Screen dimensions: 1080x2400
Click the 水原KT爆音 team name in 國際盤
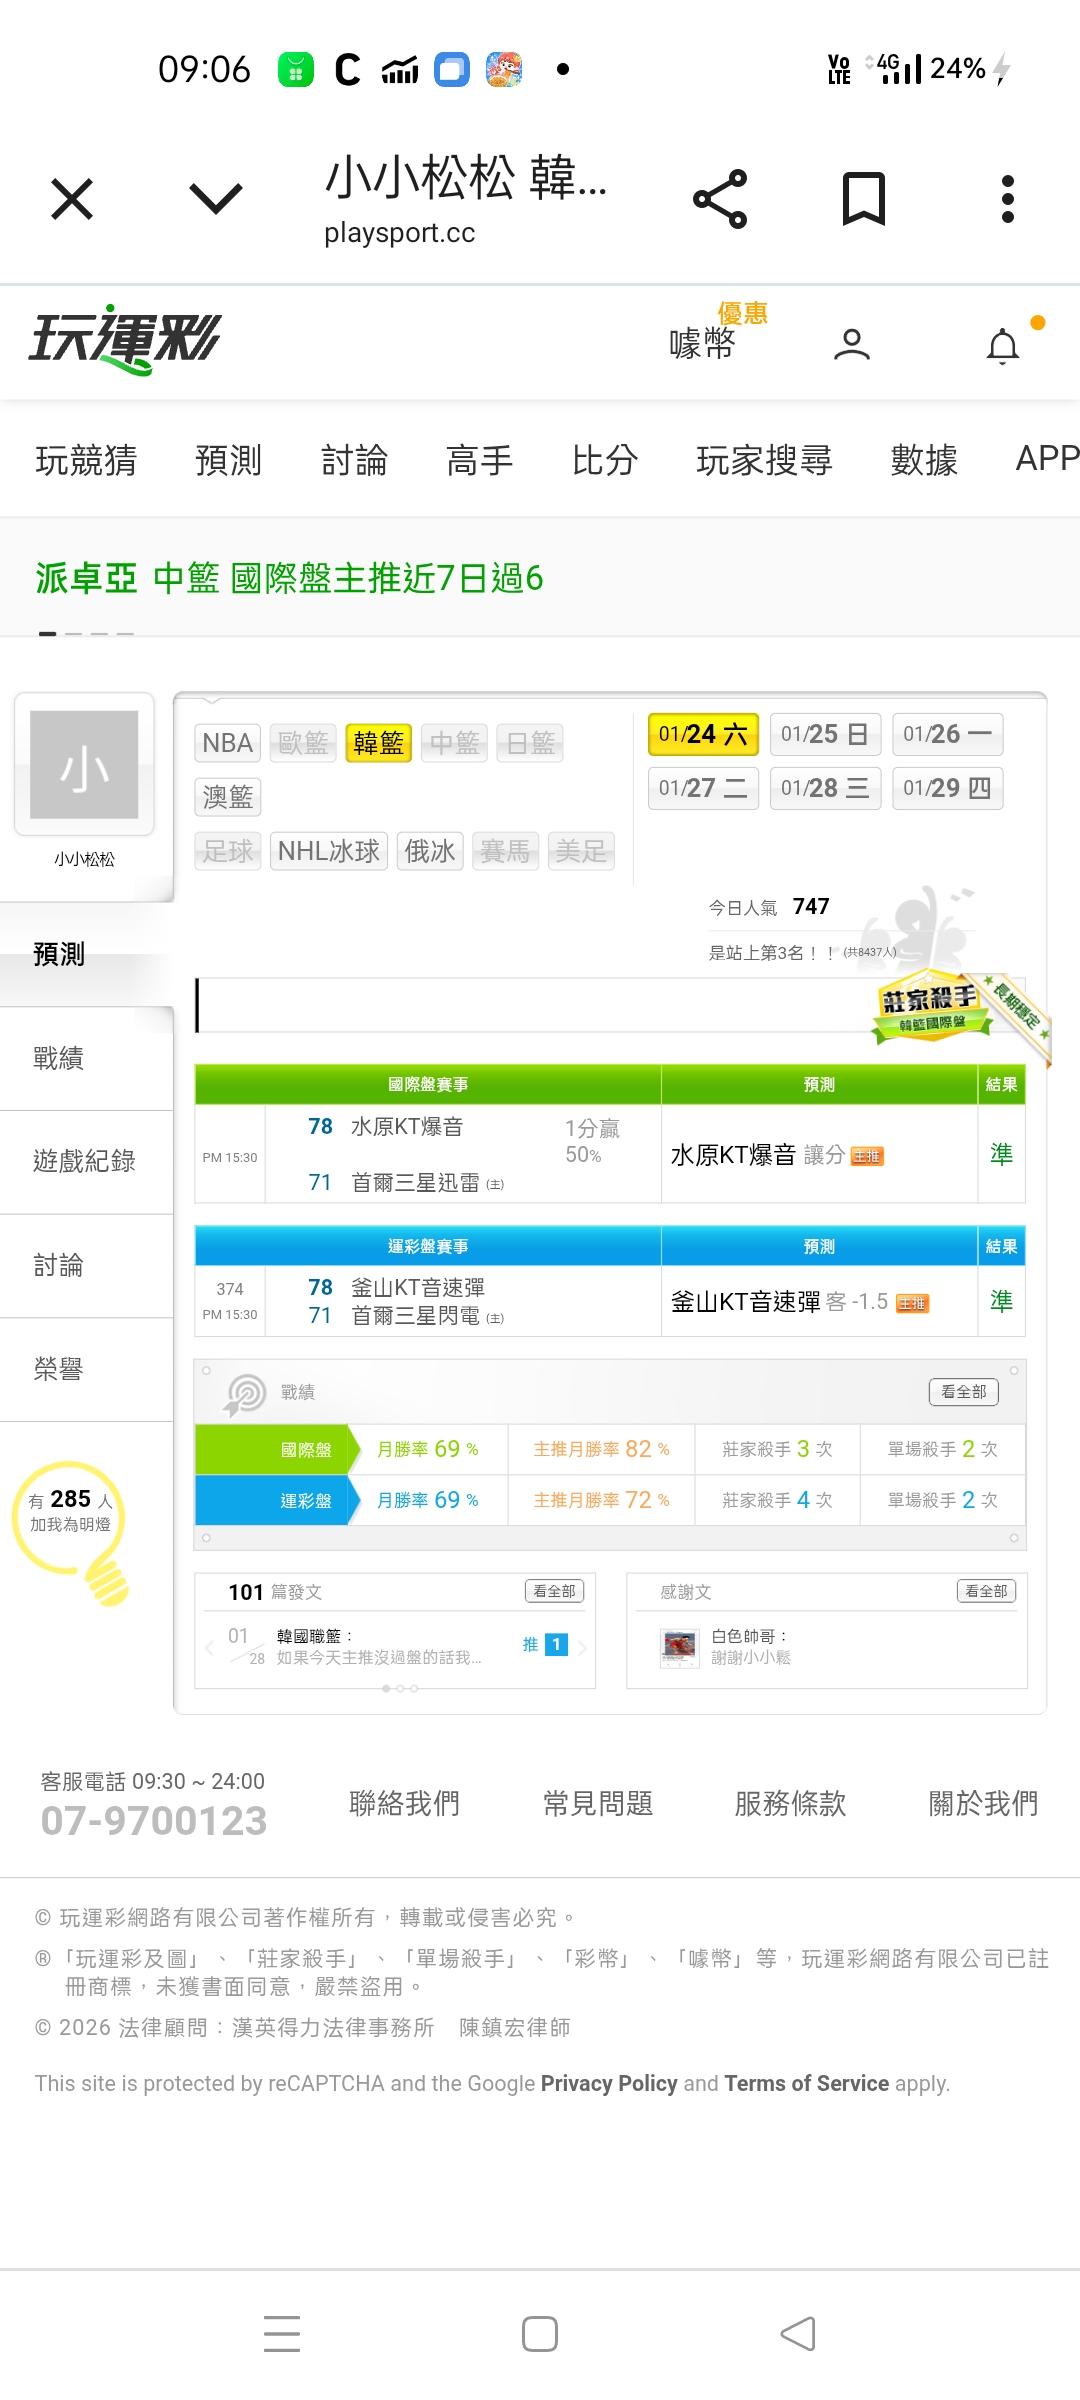[x=407, y=1127]
